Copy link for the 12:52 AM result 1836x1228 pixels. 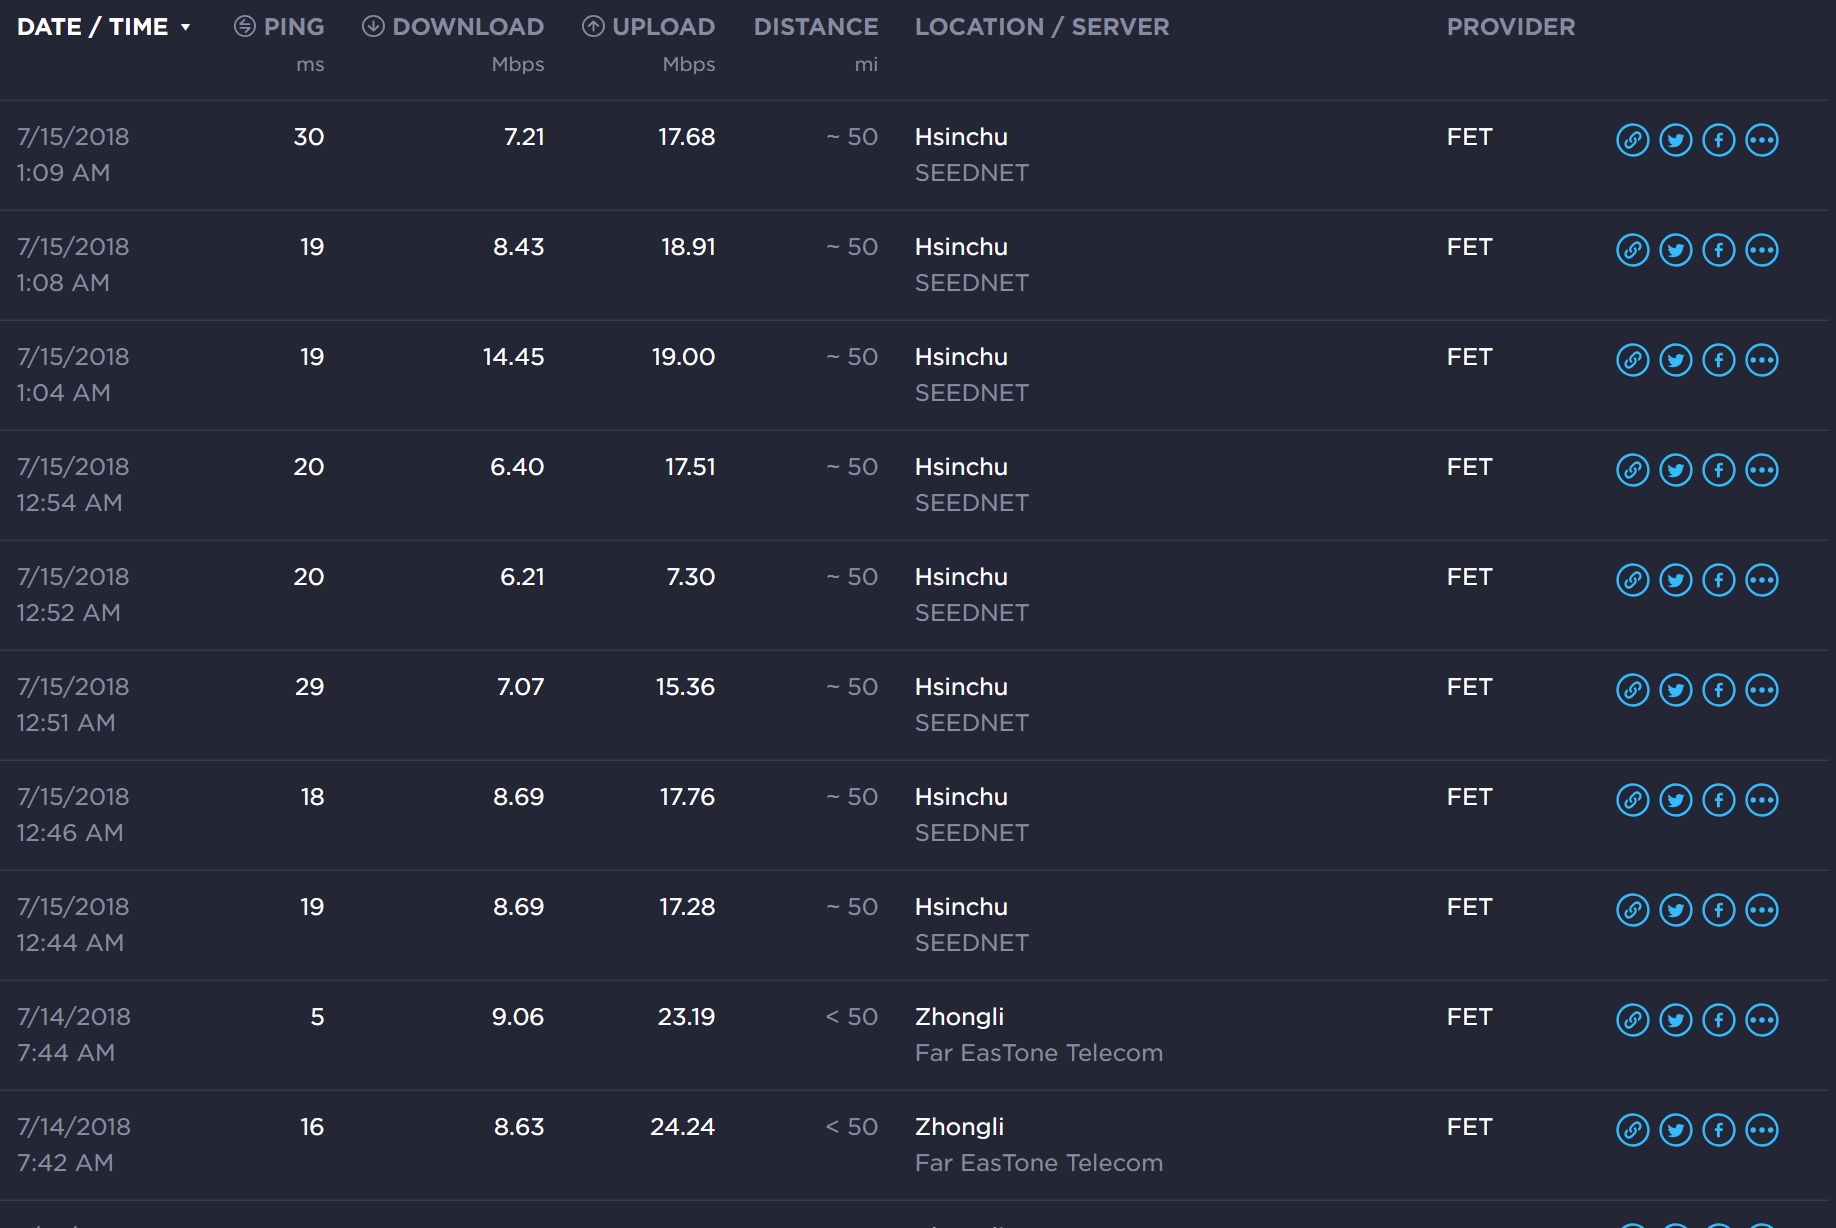(1632, 580)
